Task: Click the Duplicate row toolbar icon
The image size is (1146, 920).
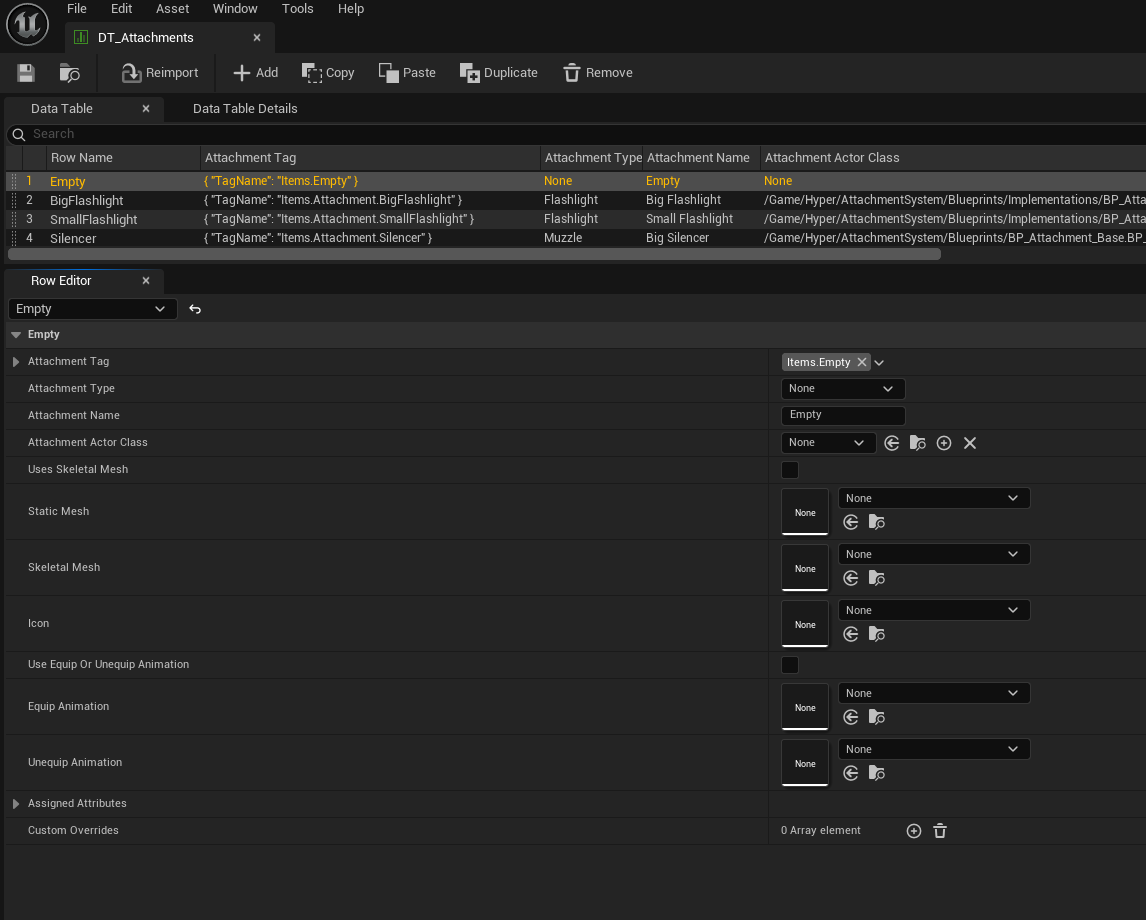Action: click(x=469, y=73)
